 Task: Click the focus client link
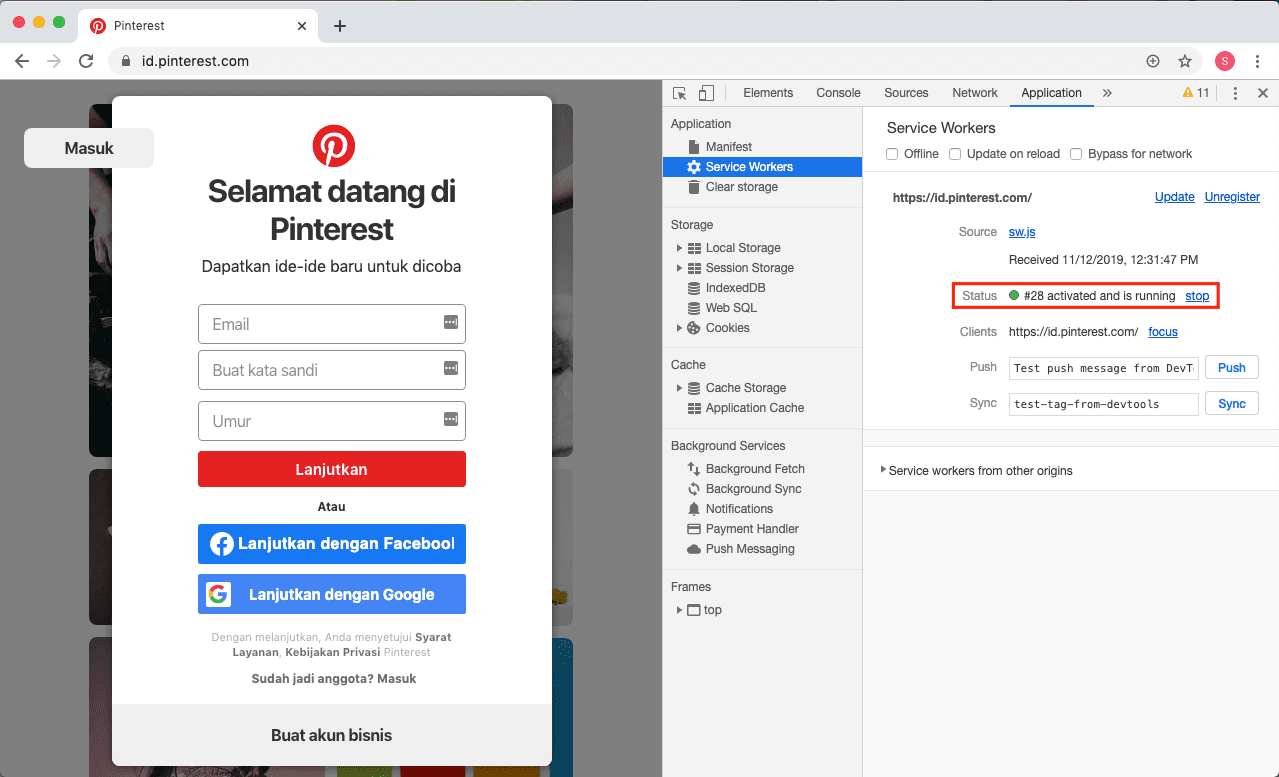pos(1163,332)
